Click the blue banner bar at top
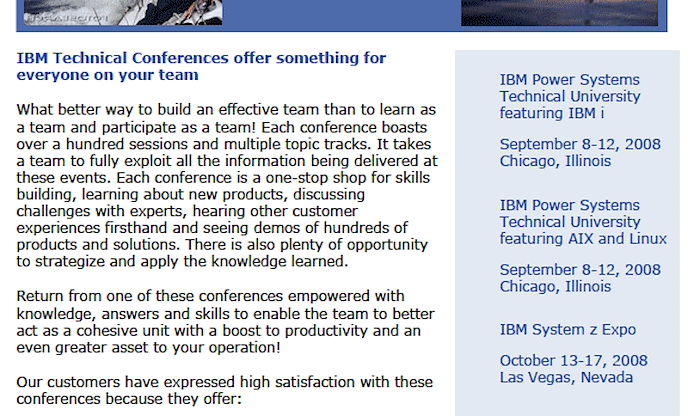The width and height of the screenshot is (700, 416). (x=342, y=16)
